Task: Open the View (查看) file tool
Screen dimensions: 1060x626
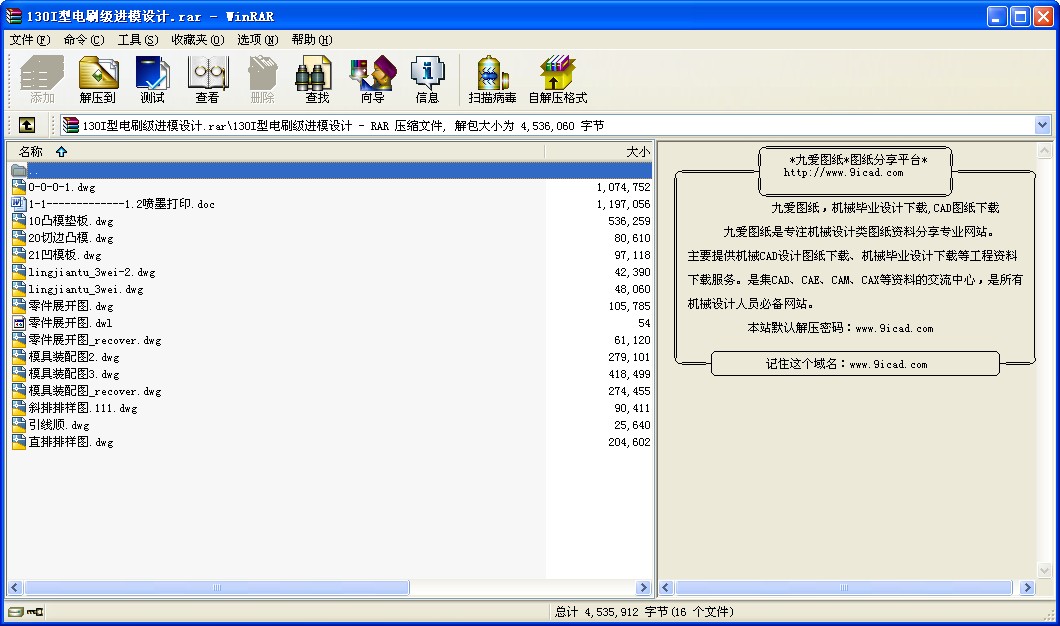Action: (x=207, y=79)
